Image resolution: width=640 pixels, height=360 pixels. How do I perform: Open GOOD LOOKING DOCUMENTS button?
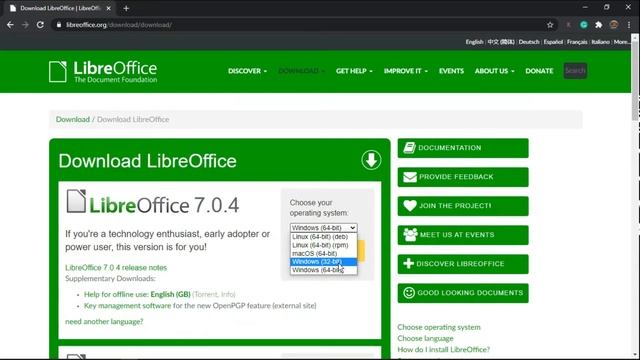pos(463,293)
